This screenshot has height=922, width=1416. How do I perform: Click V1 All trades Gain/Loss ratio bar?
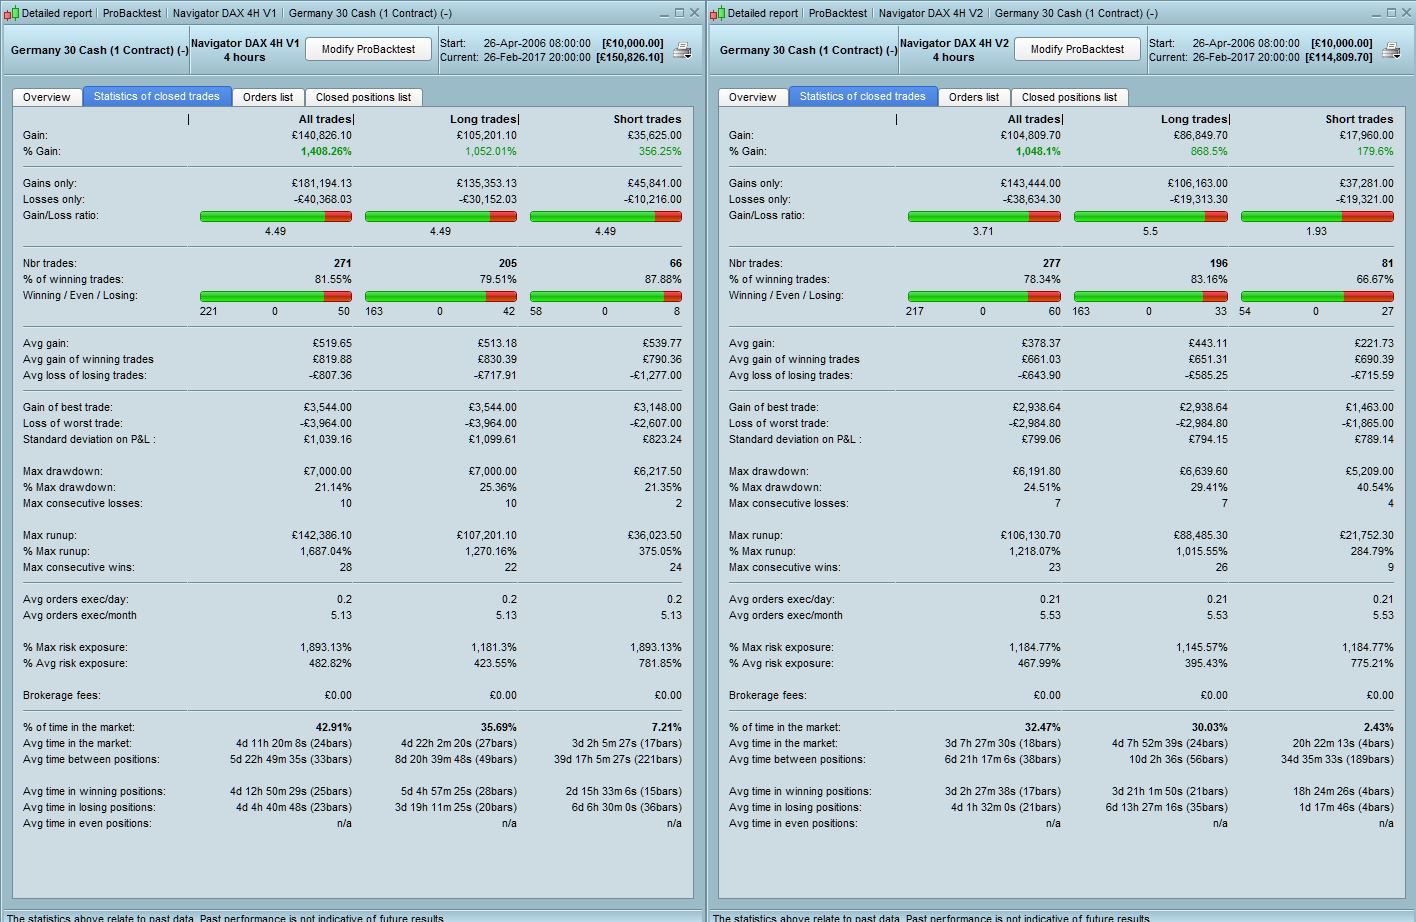276,216
